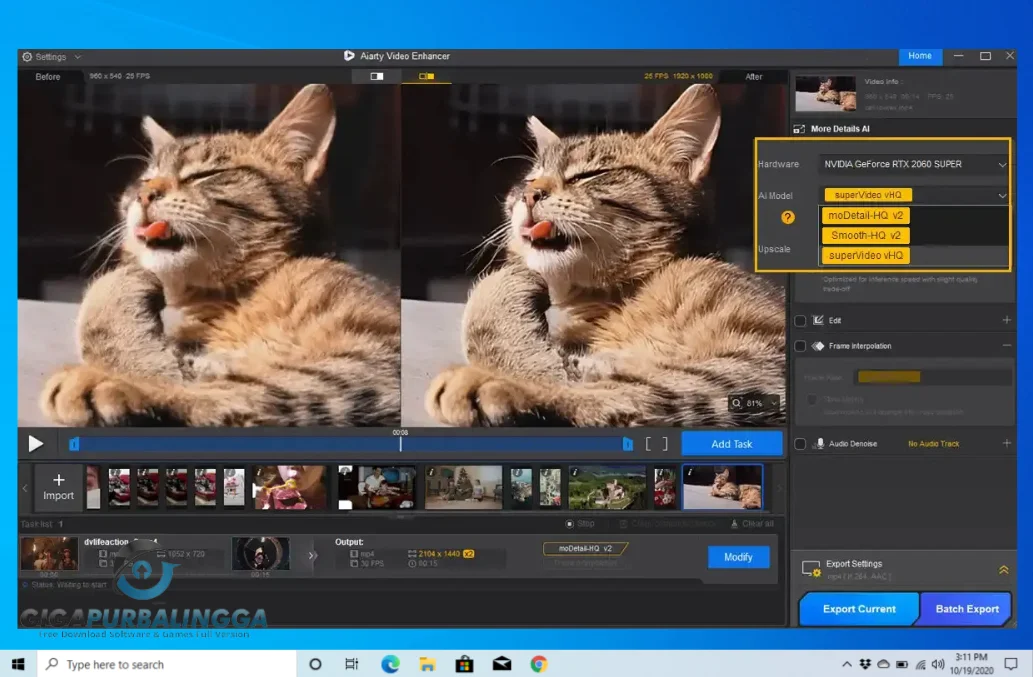Click the 2104 x 1440 output resolution text

pos(439,554)
